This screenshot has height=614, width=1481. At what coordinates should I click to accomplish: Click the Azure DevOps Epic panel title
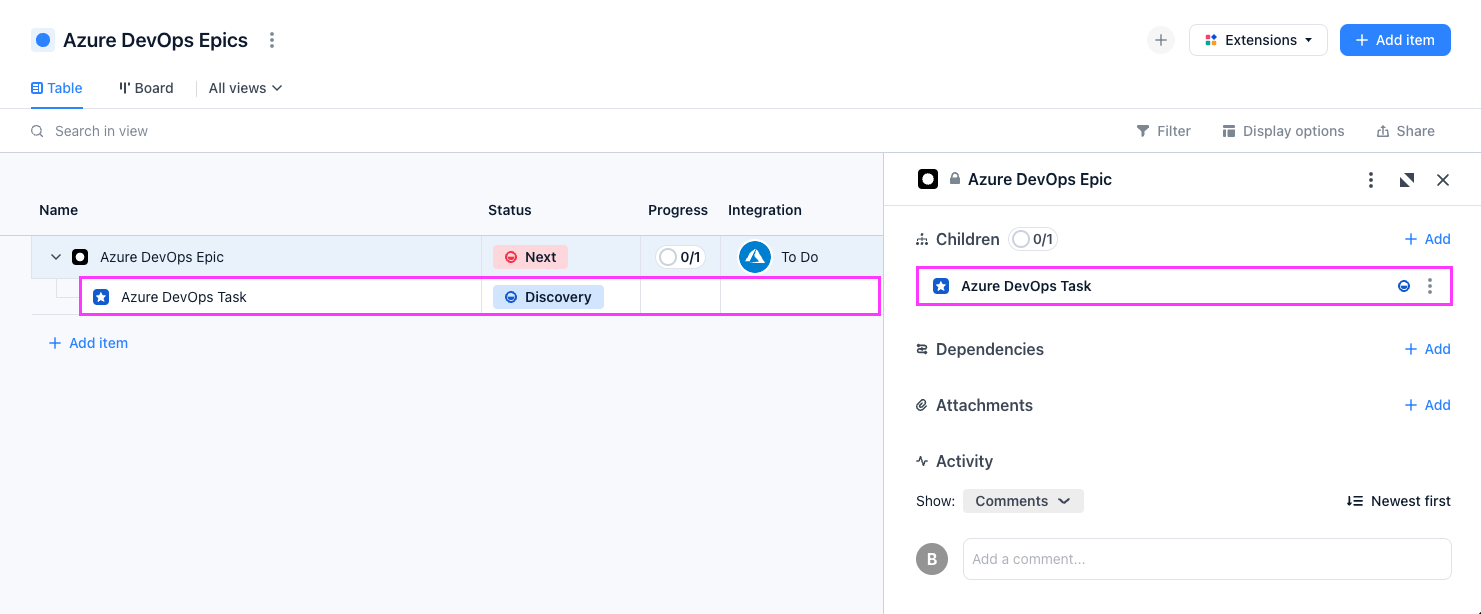1040,179
